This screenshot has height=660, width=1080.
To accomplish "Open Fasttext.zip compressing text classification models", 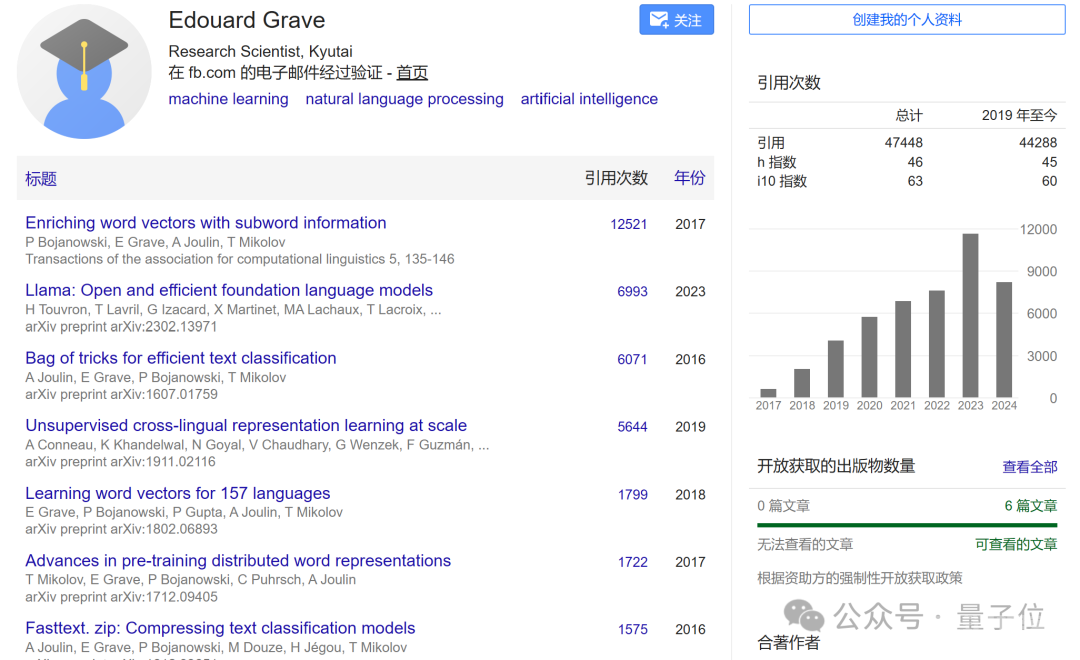I will (x=220, y=628).
